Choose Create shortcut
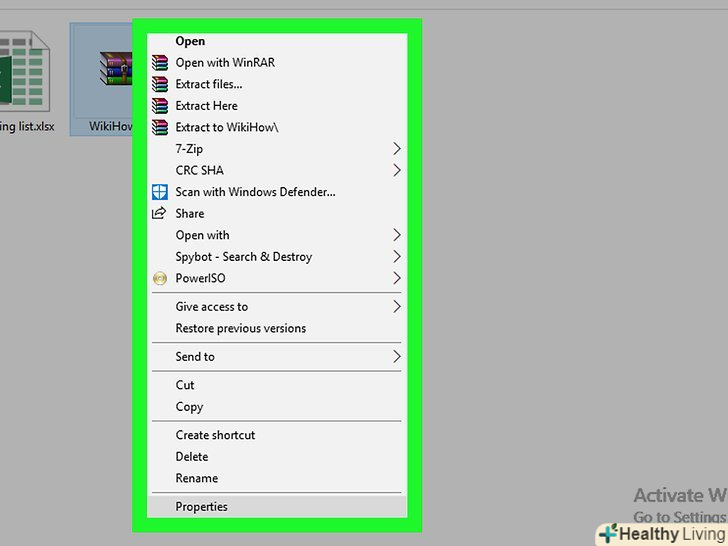 [x=277, y=435]
